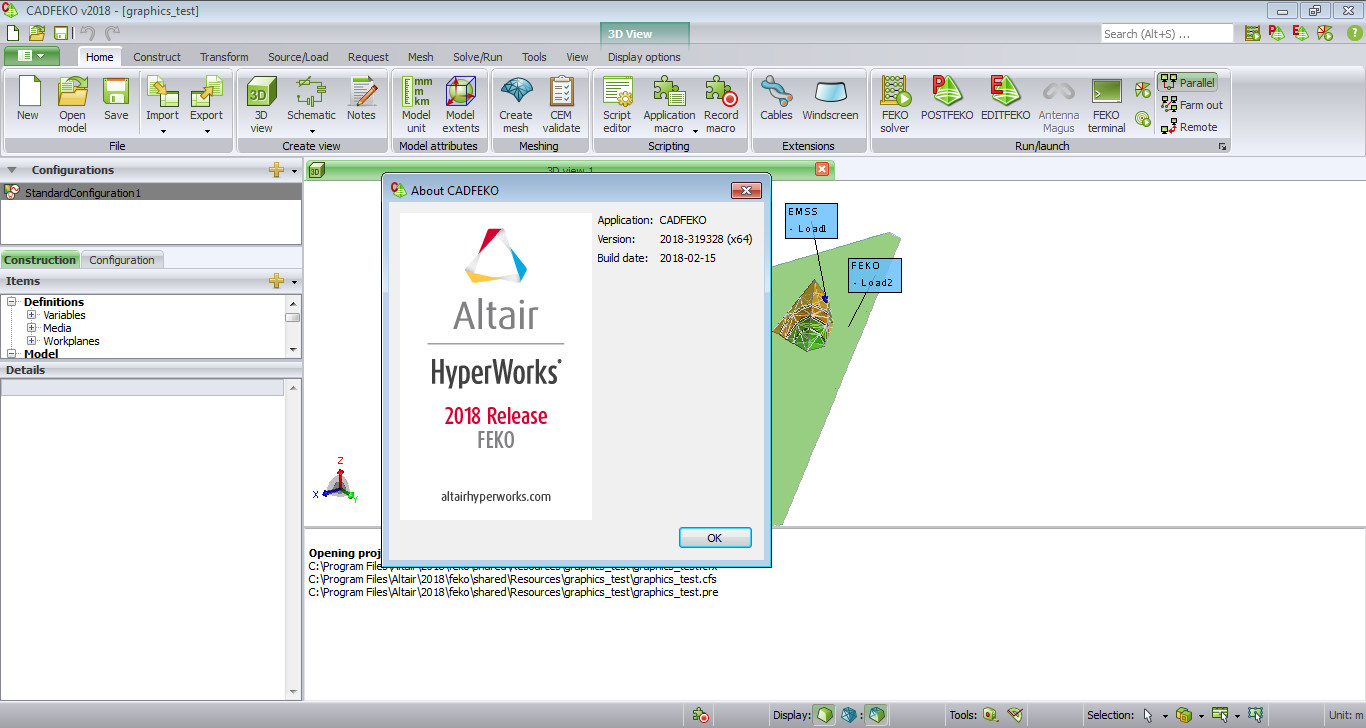Open the Mesh ribbon tab
This screenshot has height=728, width=1366.
coord(420,57)
